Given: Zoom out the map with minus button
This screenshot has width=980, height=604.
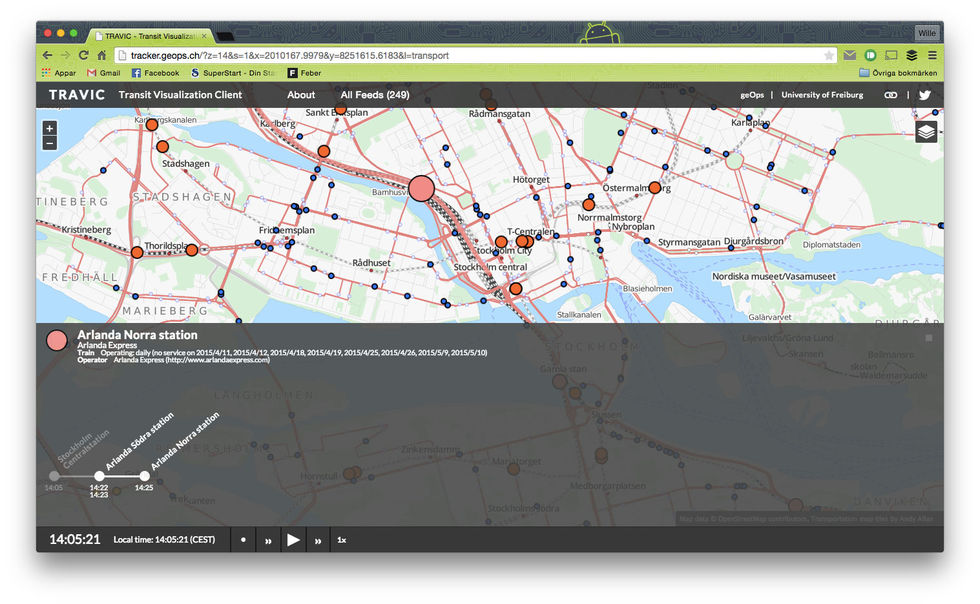Looking at the screenshot, I should click(x=50, y=143).
